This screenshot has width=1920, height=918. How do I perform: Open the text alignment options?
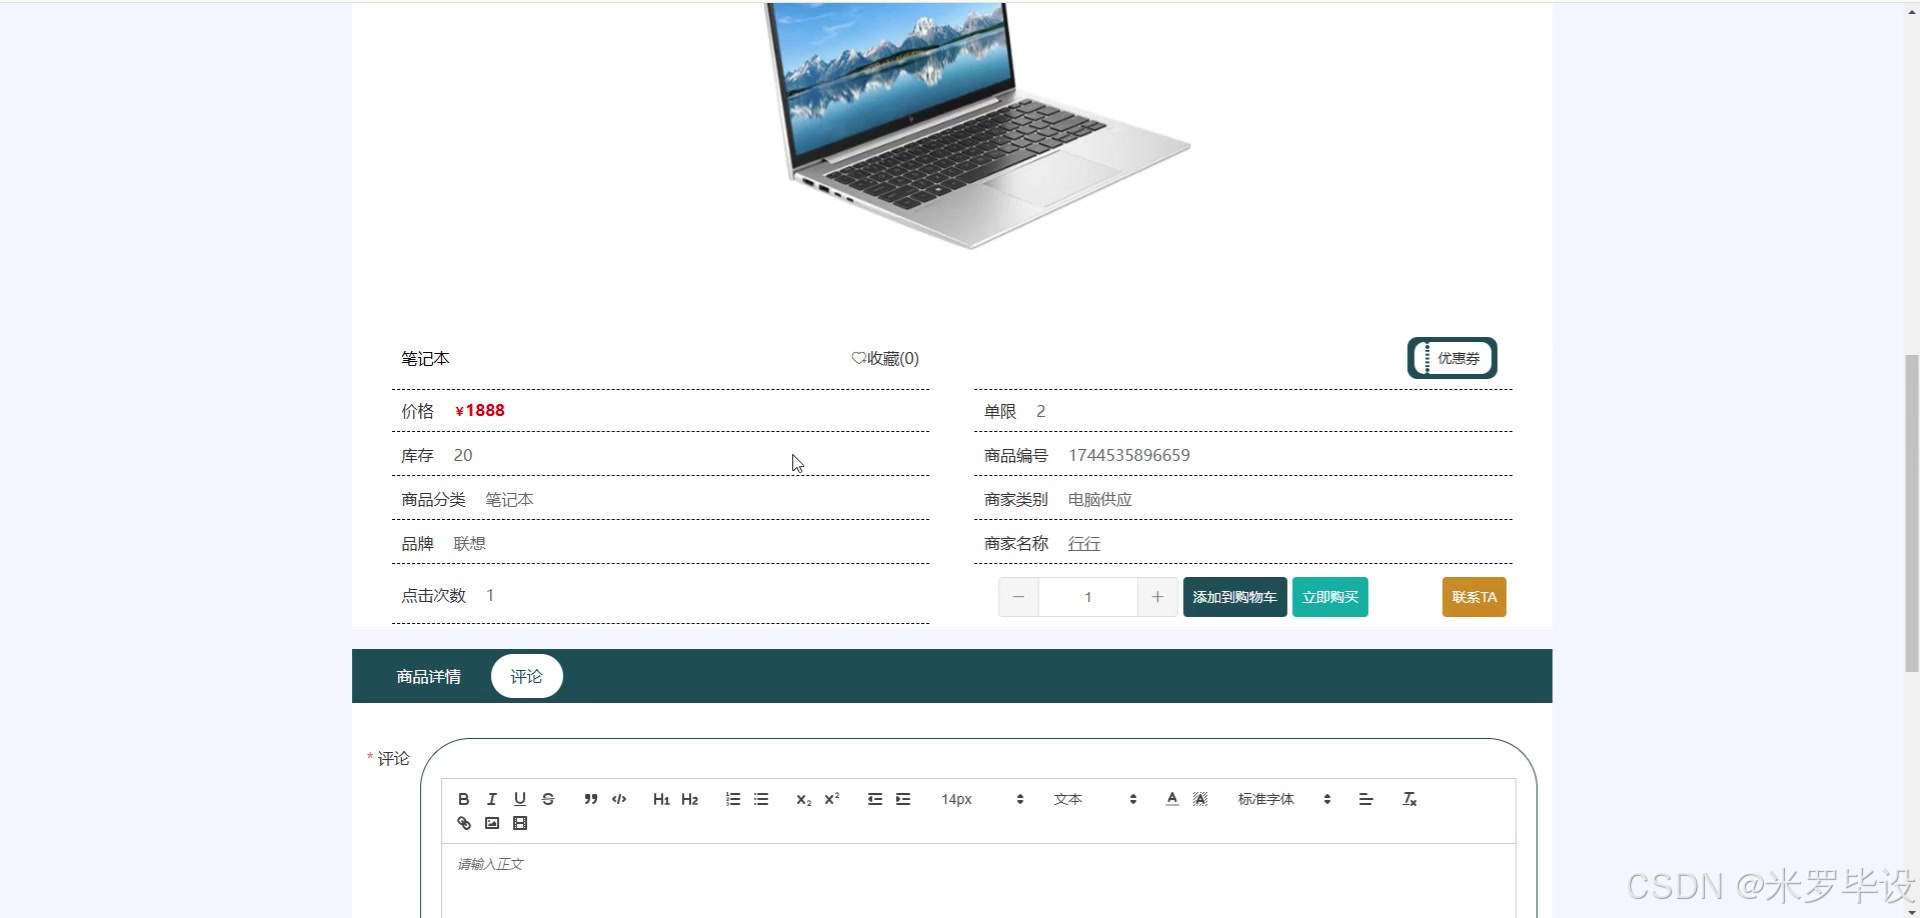pyautogui.click(x=1366, y=799)
